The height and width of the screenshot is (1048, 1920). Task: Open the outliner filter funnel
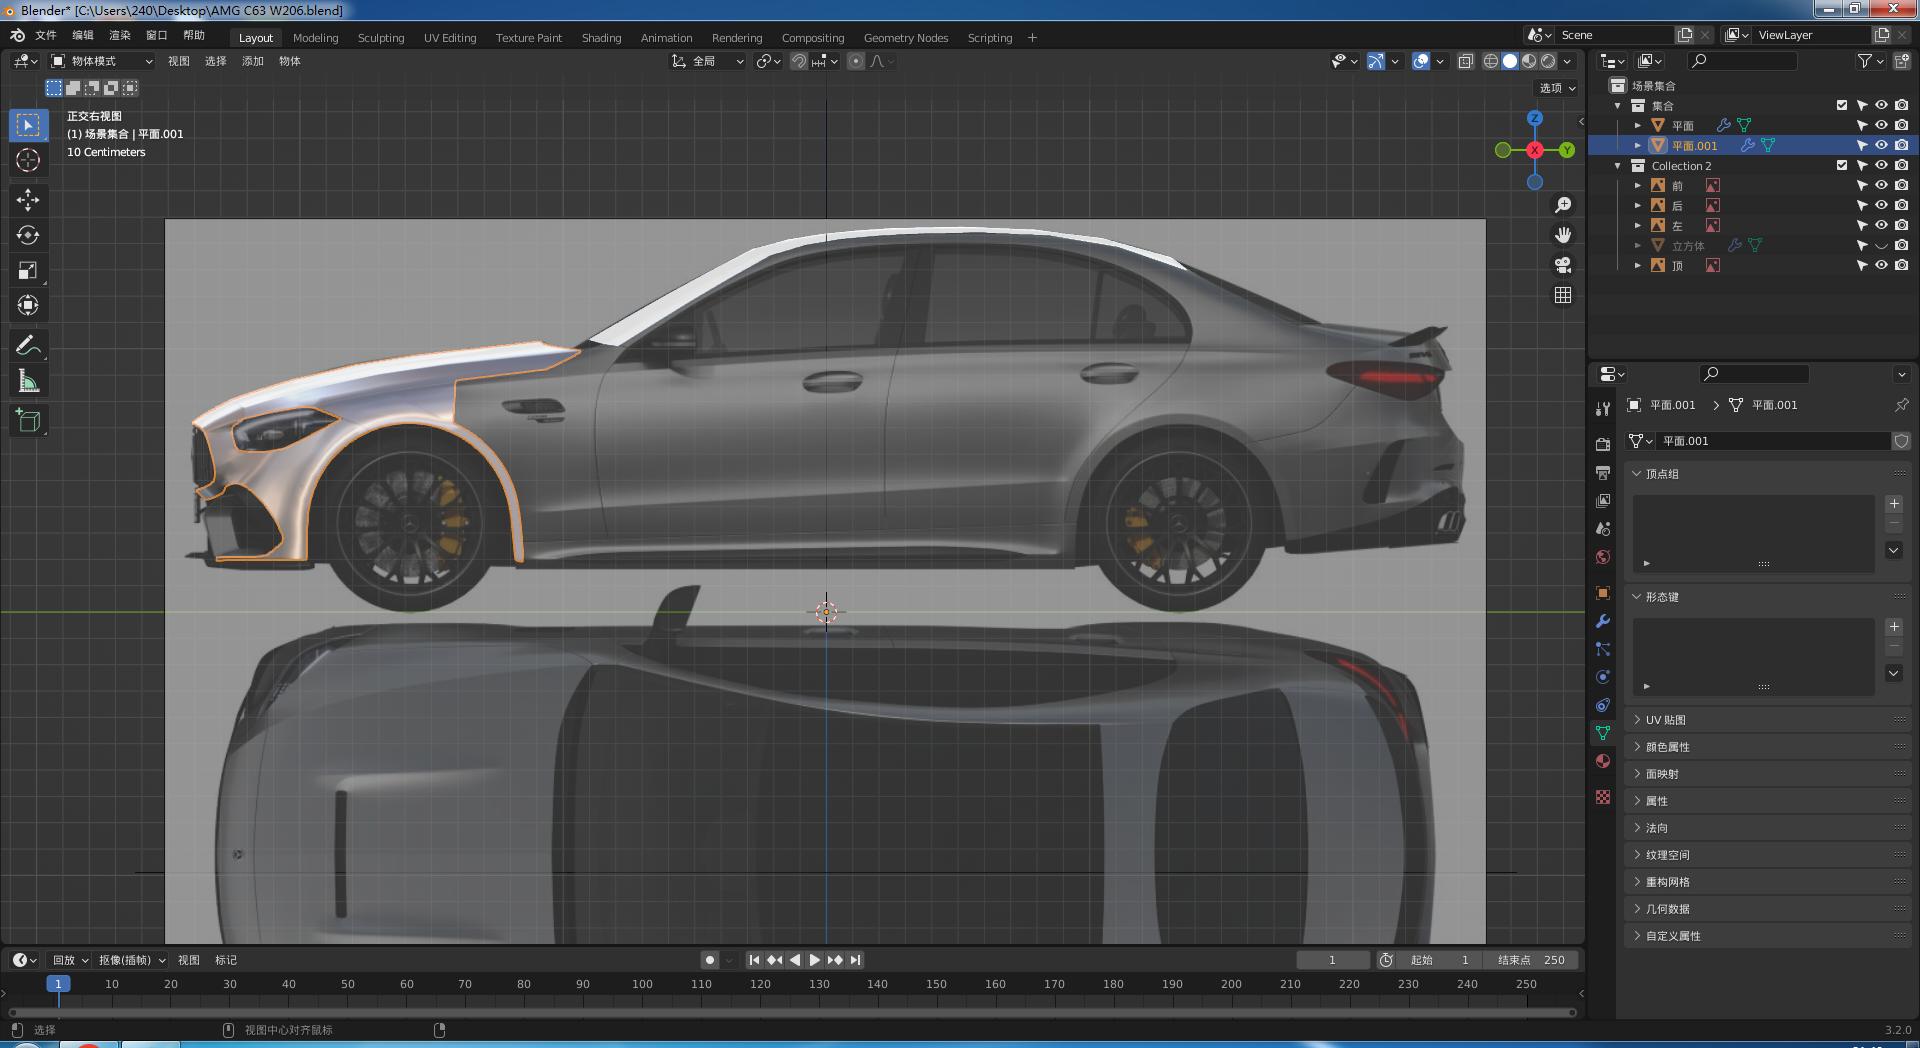(x=1864, y=61)
